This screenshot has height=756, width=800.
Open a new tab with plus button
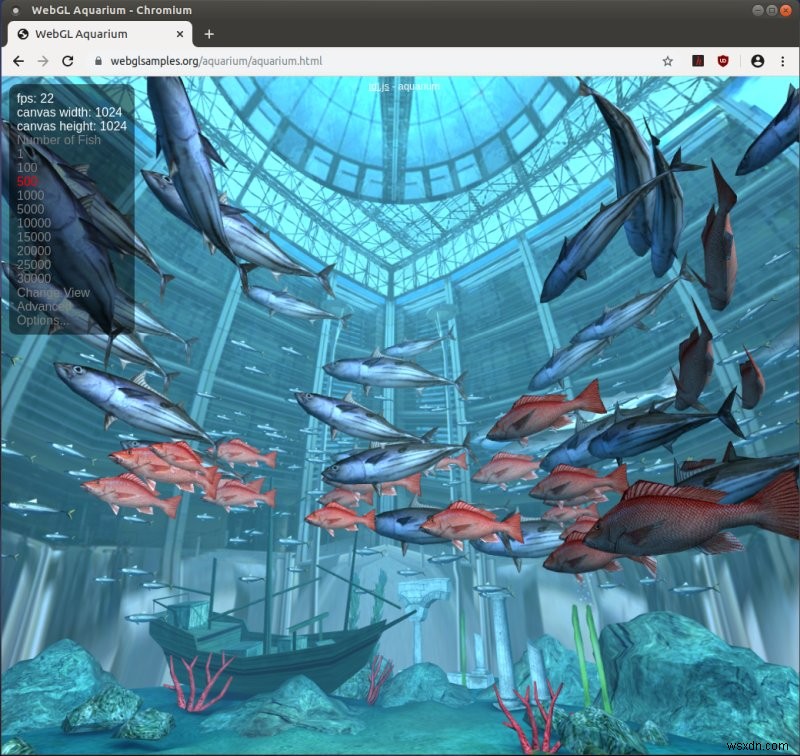click(x=209, y=33)
